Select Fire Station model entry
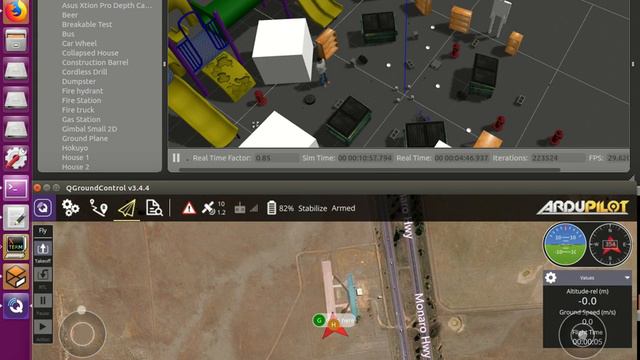Screen dimensions: 640x360 (x=82, y=100)
